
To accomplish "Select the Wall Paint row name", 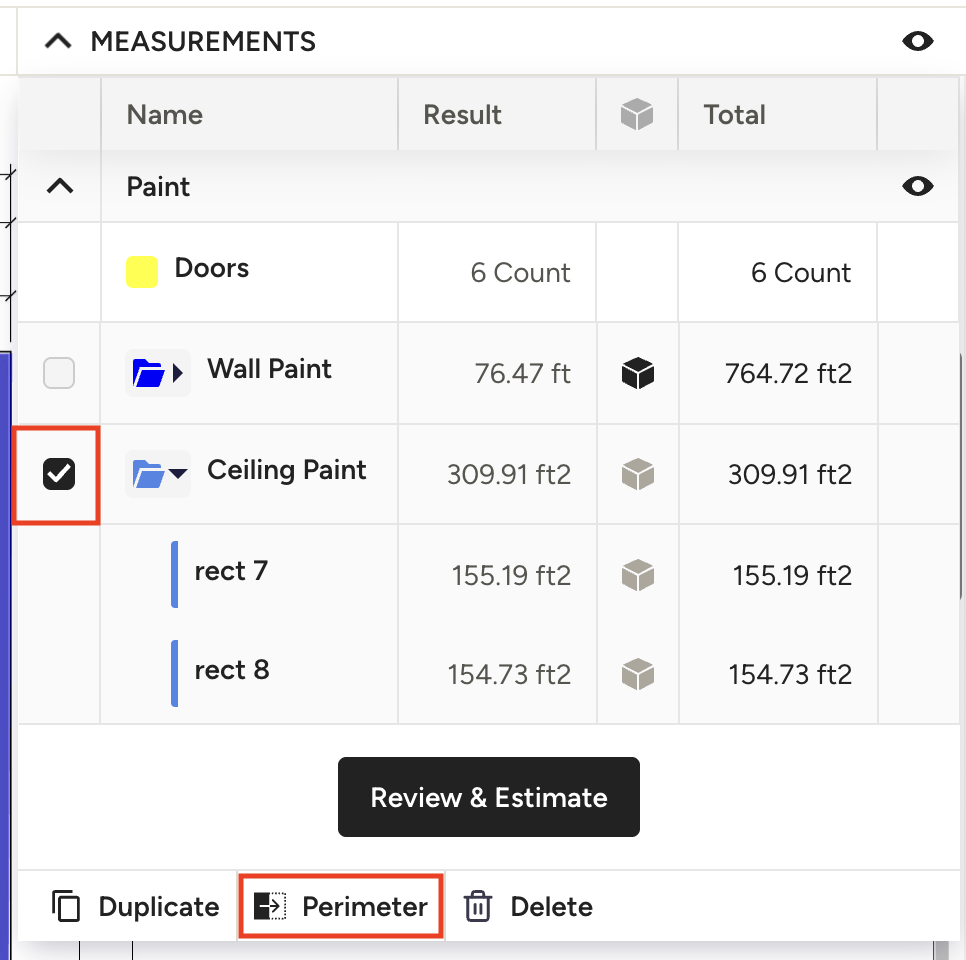I will (x=269, y=369).
